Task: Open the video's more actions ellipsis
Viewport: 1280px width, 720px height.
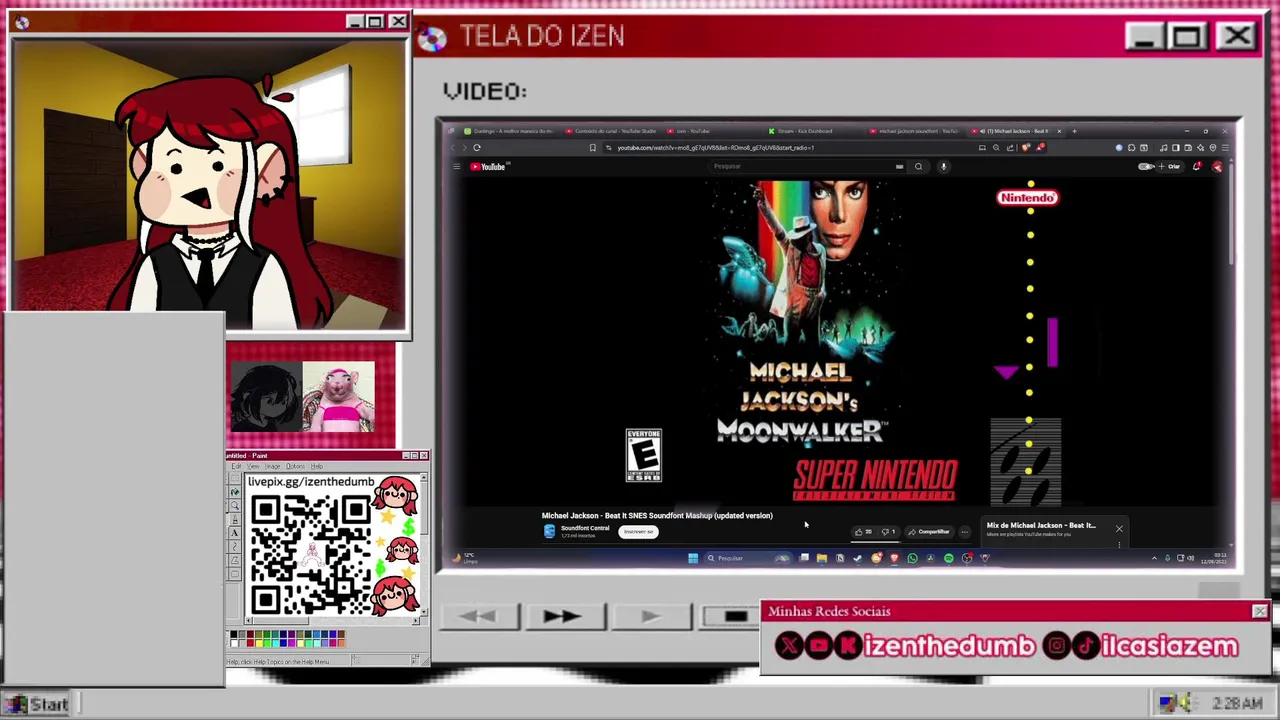Action: pos(965,532)
